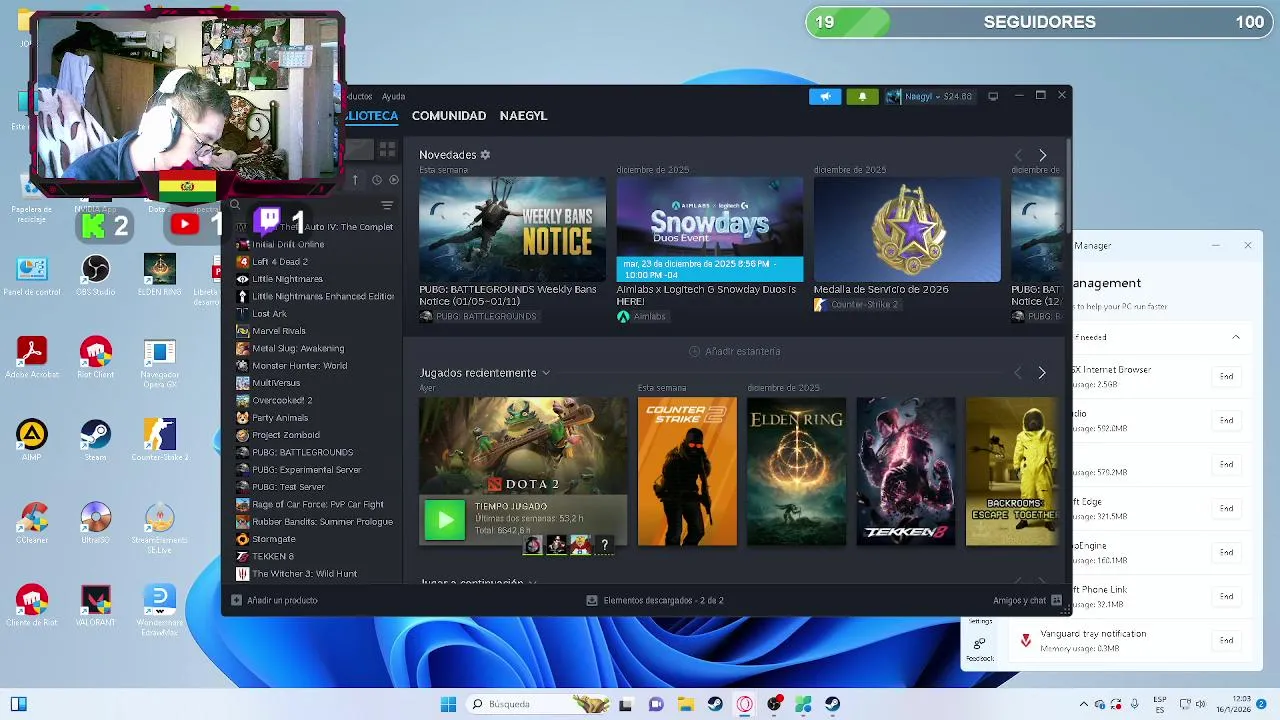This screenshot has height=720, width=1280.
Task: Open AIMP desktop shortcut
Action: click(x=32, y=440)
